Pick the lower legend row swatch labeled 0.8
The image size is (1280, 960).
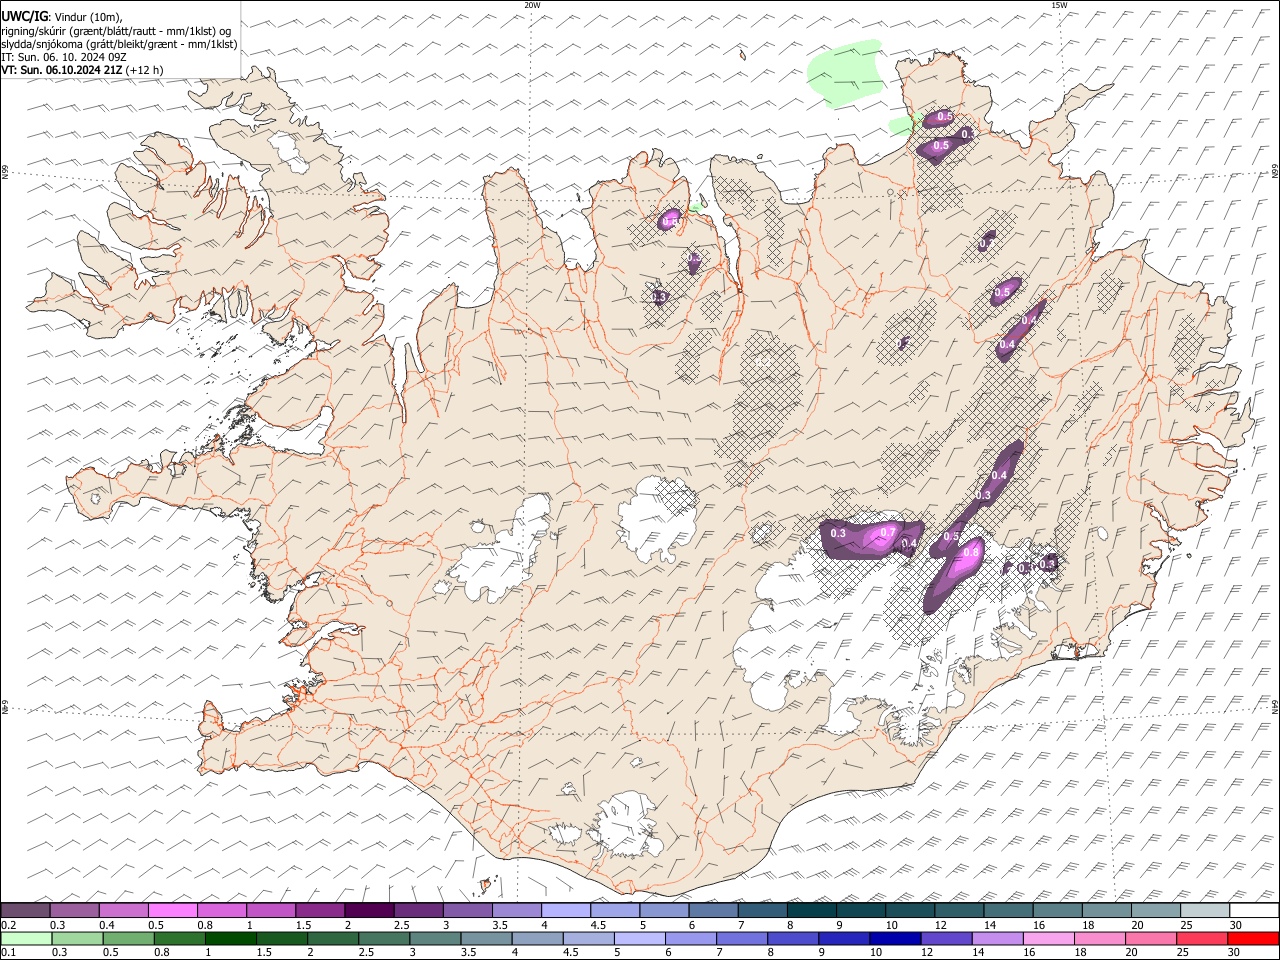pyautogui.click(x=180, y=939)
